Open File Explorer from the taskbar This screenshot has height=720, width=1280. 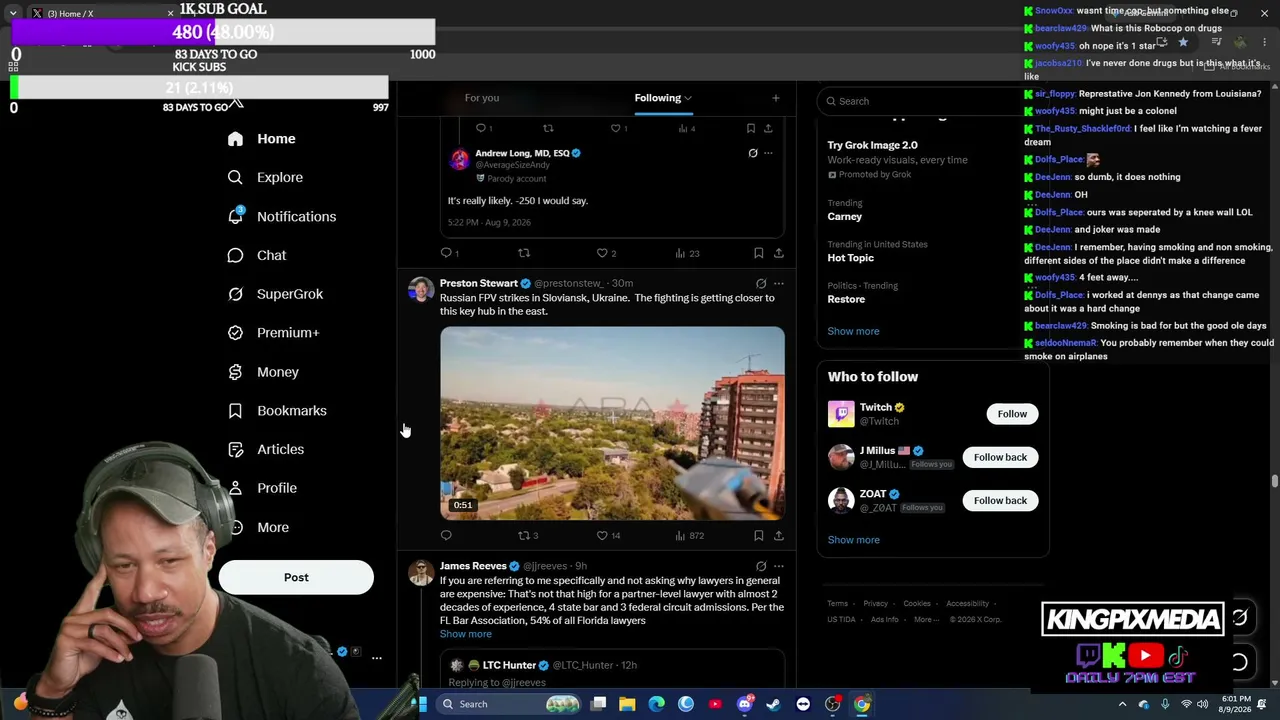[627, 704]
